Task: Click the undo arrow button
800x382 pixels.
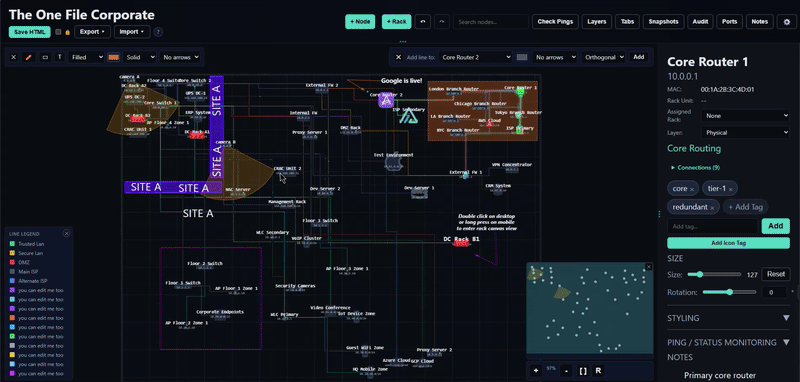Action: point(423,21)
